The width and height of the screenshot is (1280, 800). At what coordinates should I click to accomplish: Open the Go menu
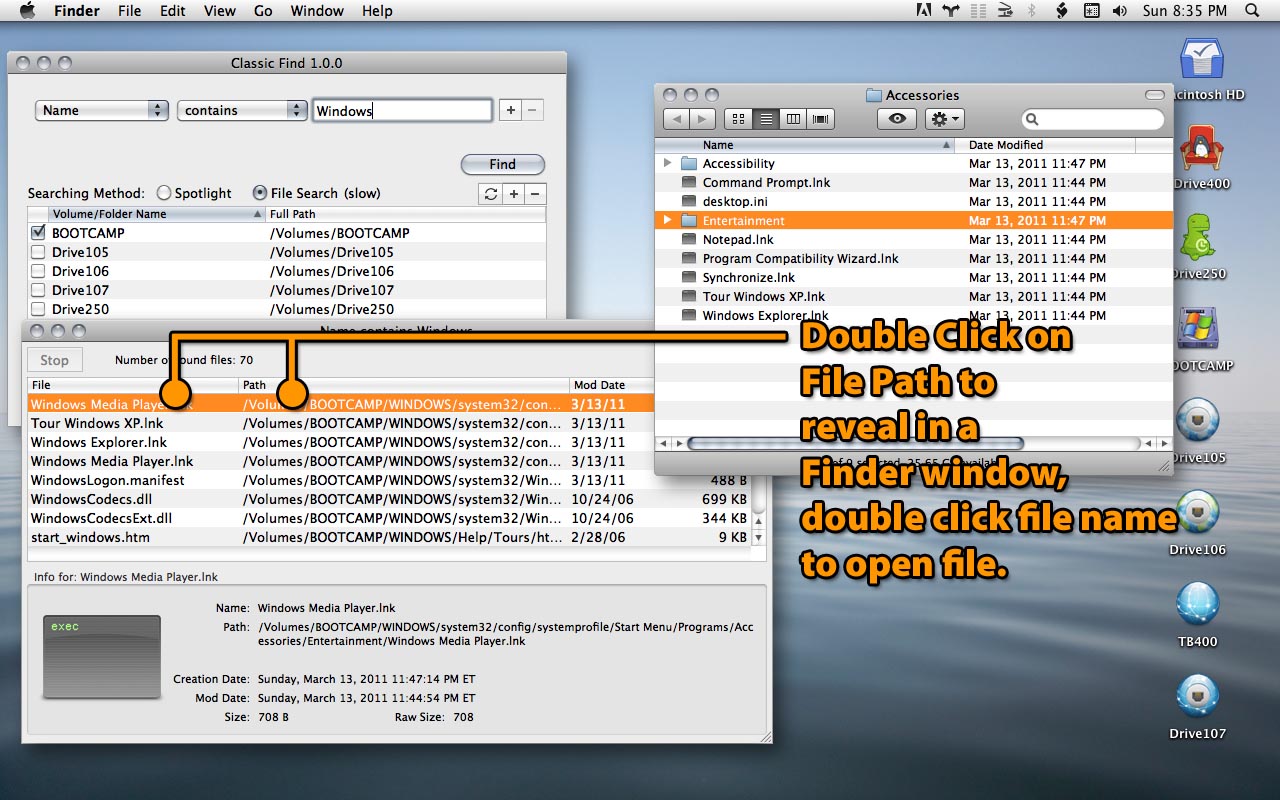pos(263,11)
